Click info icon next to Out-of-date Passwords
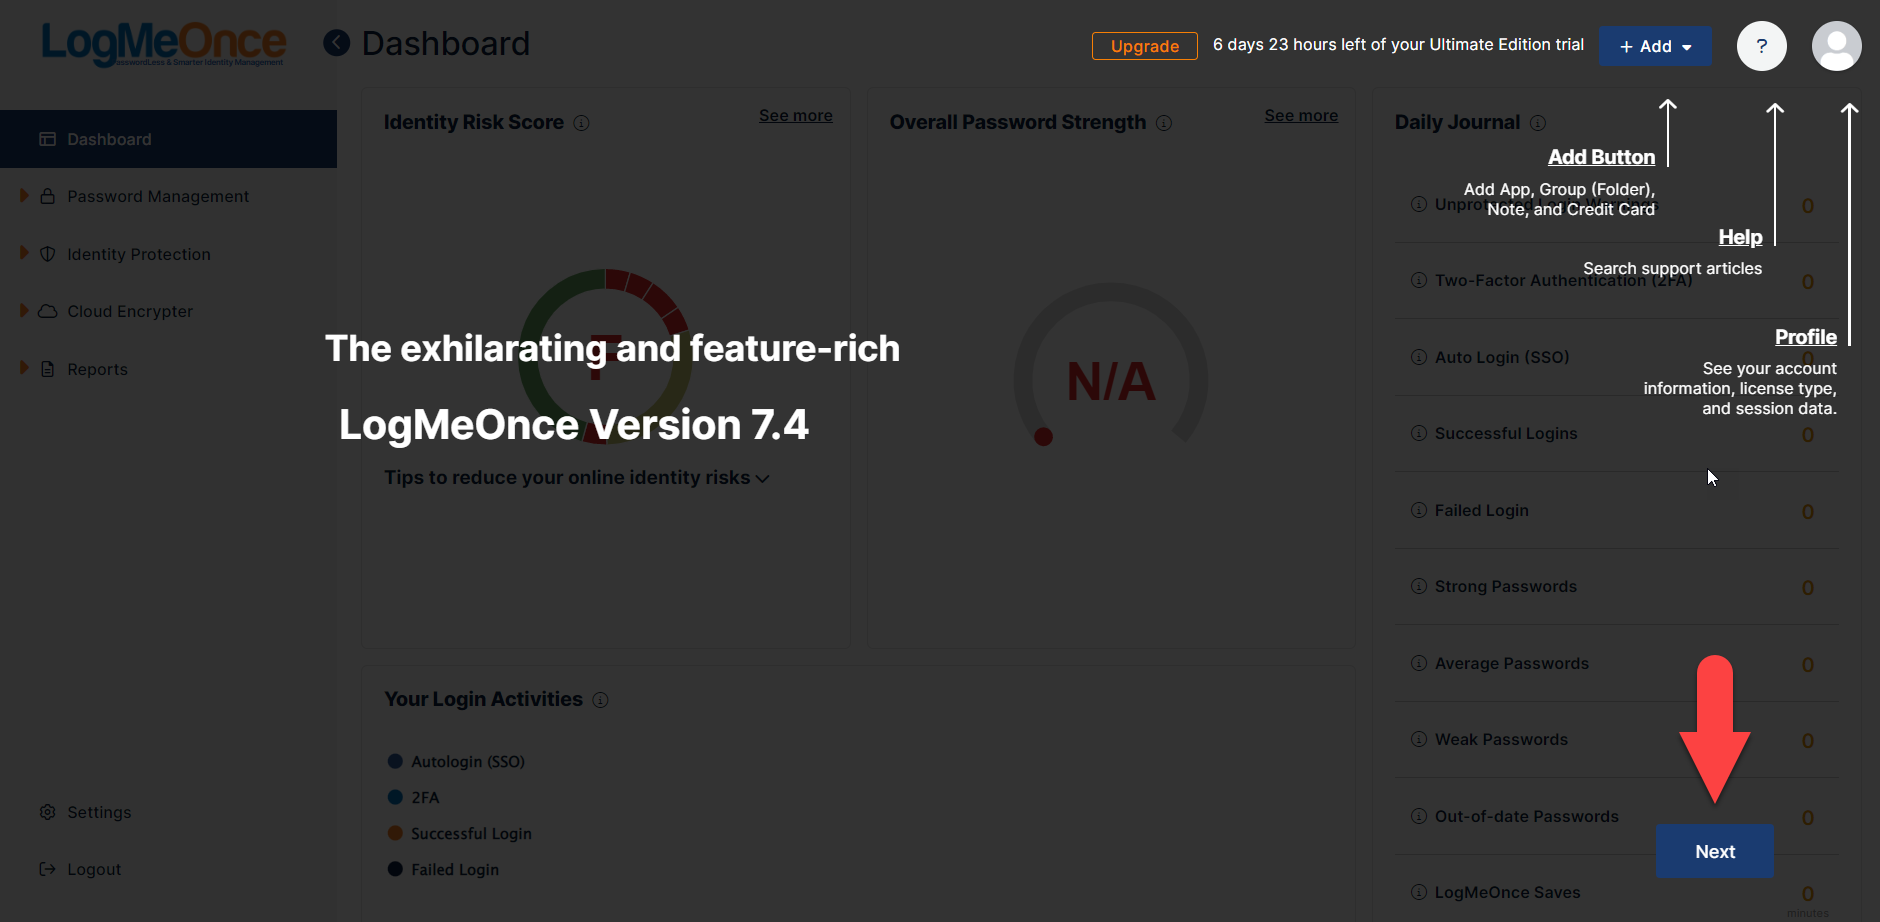This screenshot has height=922, width=1880. point(1418,816)
